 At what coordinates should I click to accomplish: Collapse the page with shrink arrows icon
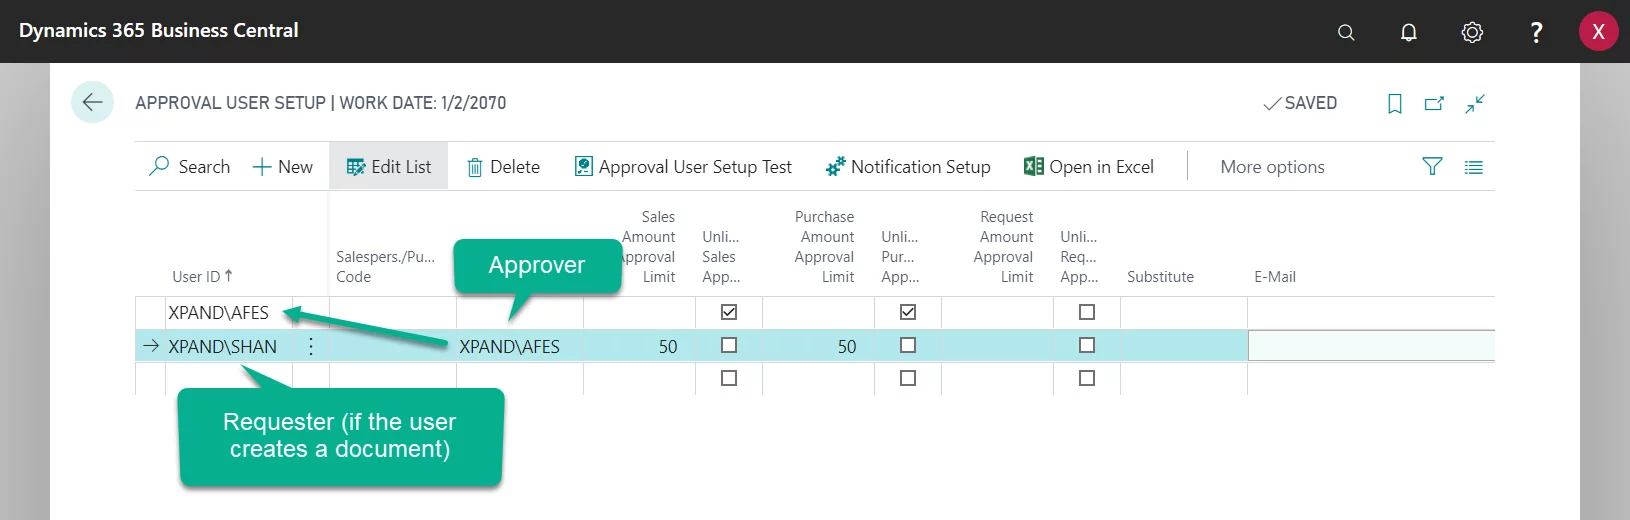[1475, 103]
